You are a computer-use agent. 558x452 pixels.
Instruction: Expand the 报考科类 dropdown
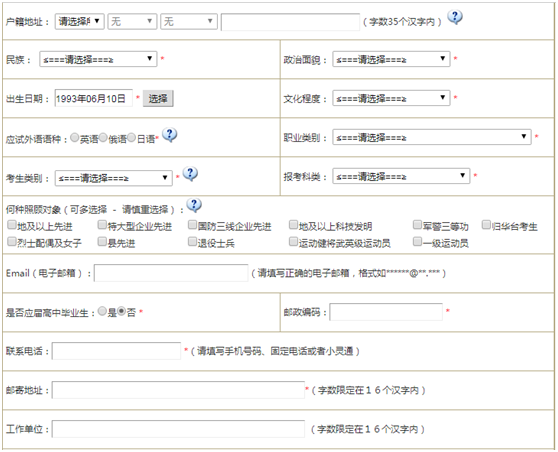[x=401, y=176]
